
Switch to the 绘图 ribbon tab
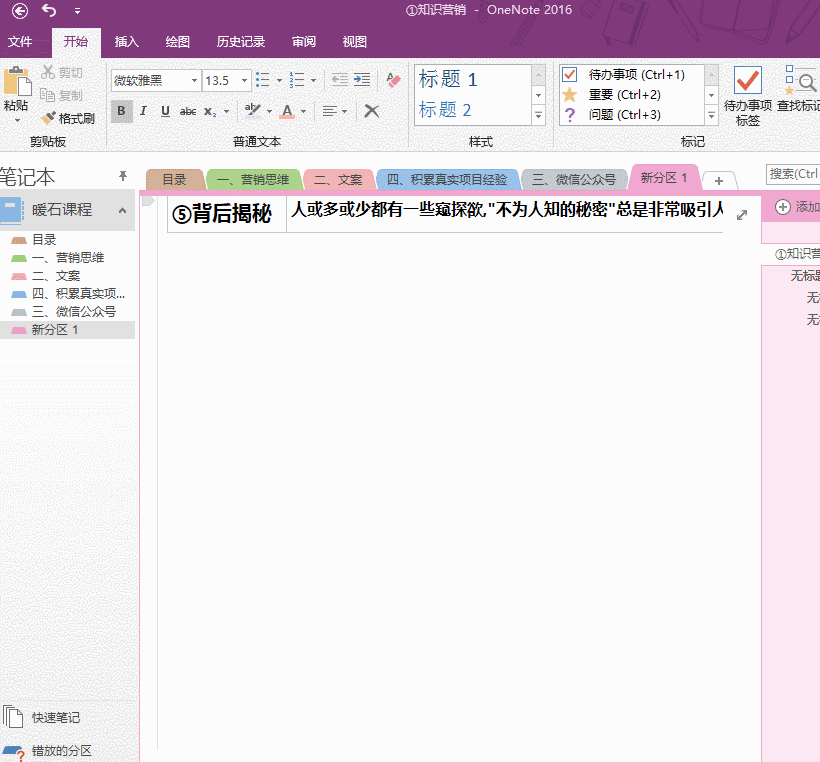coord(177,42)
